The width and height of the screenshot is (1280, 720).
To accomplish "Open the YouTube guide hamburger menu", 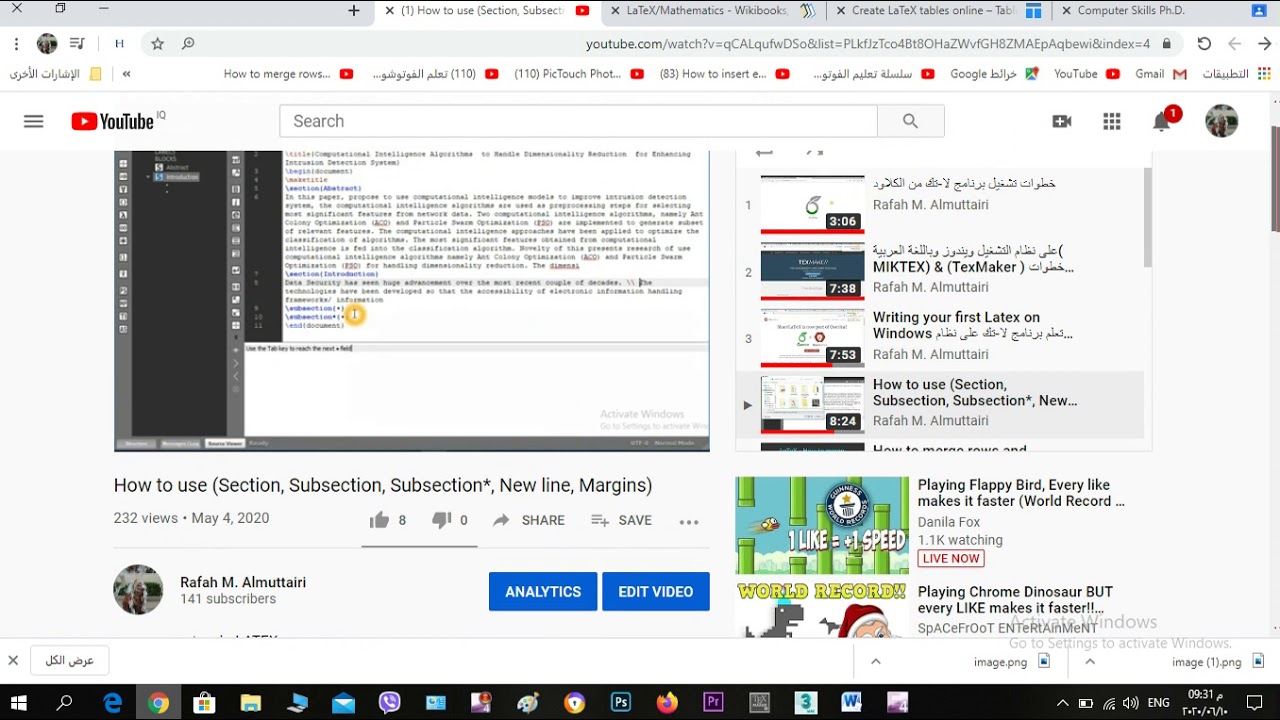I will [x=33, y=121].
